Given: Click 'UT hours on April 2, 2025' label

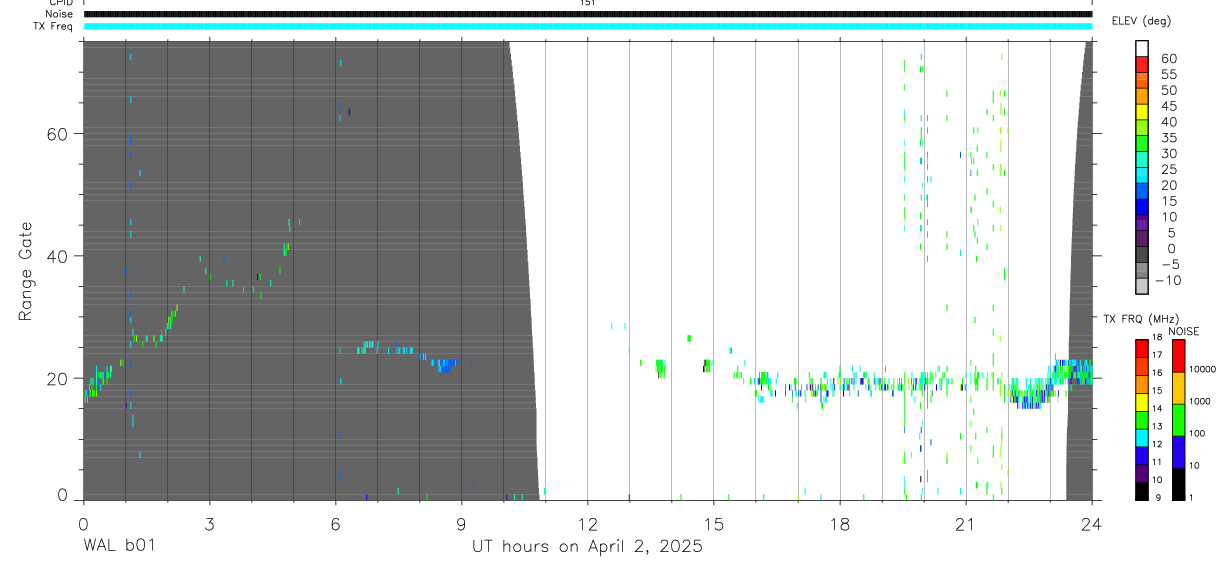Looking at the screenshot, I should [x=588, y=547].
